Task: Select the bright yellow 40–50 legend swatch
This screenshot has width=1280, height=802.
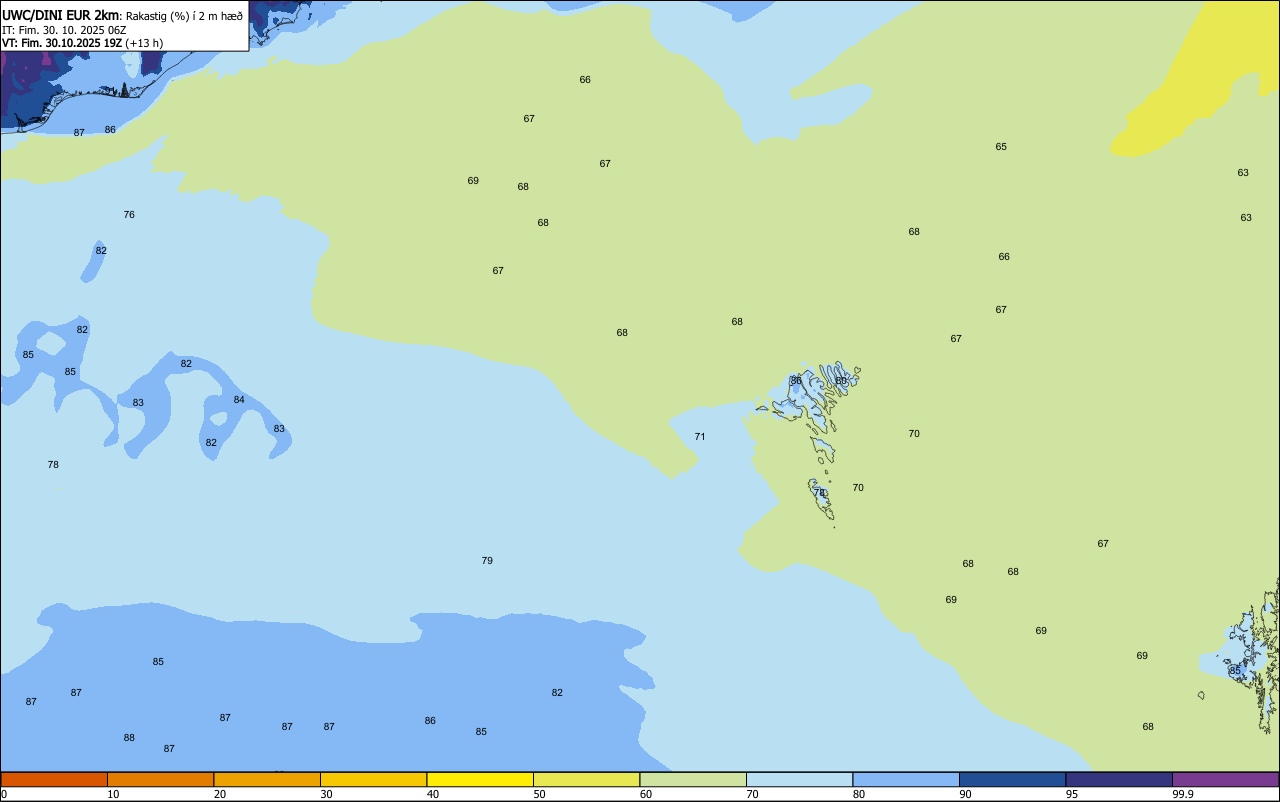Action: [x=480, y=779]
